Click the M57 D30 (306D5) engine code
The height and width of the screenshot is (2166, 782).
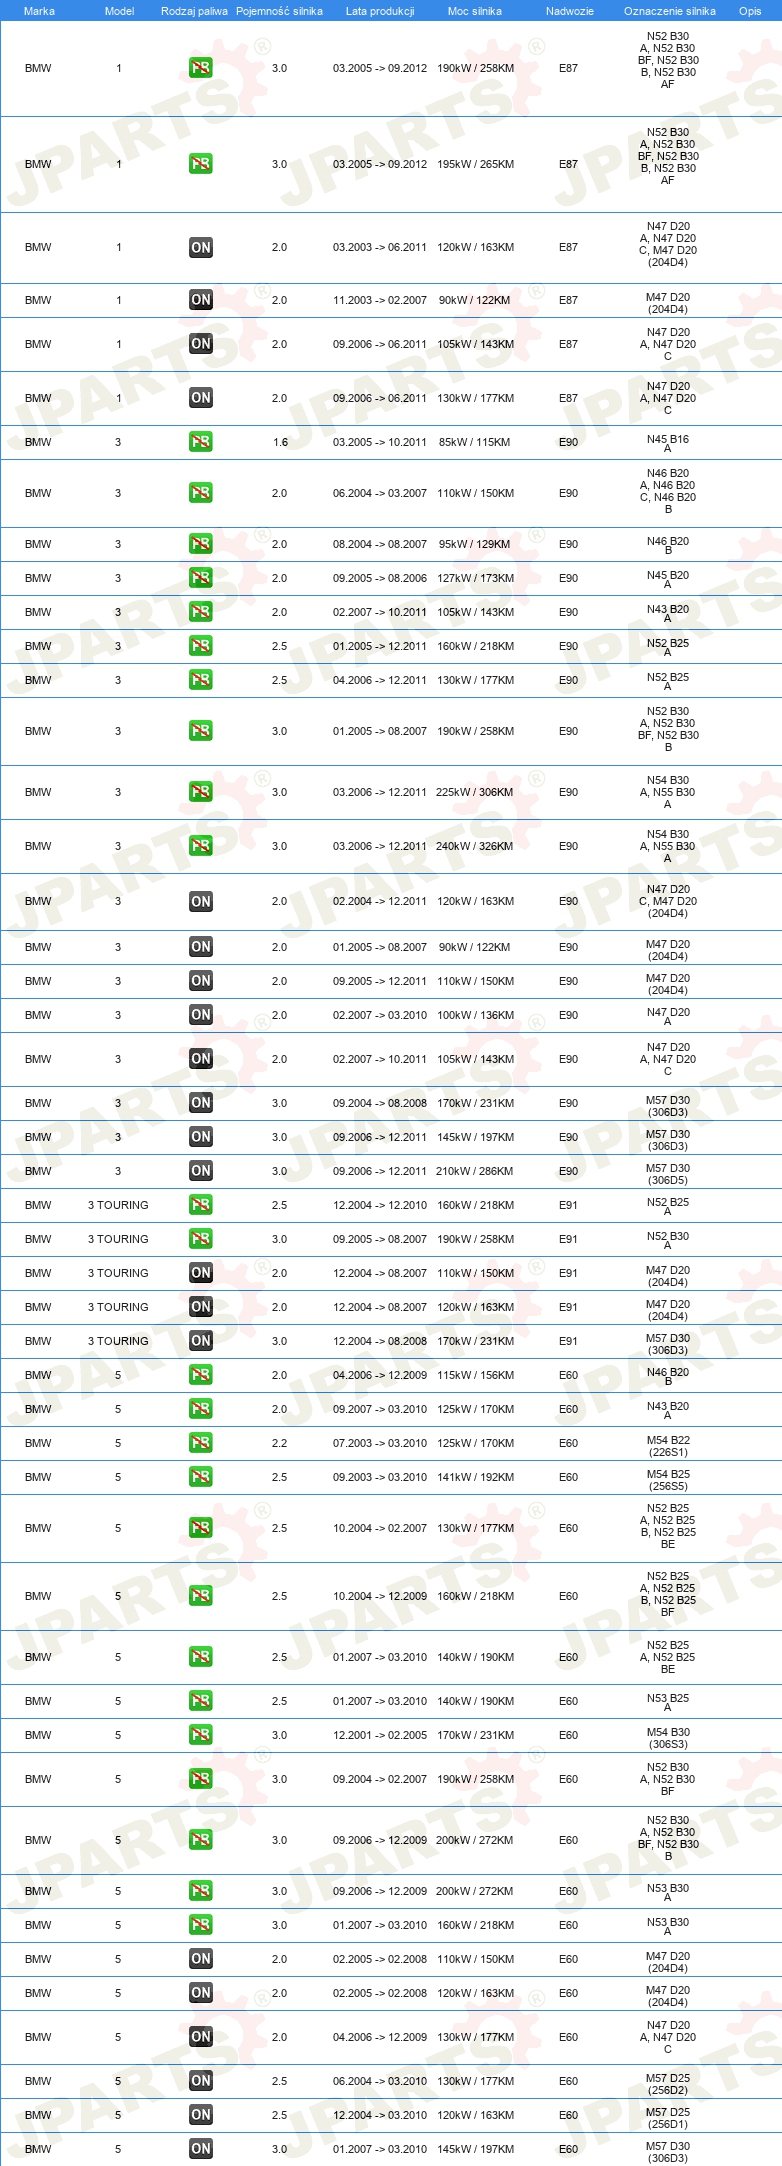pyautogui.click(x=668, y=1174)
